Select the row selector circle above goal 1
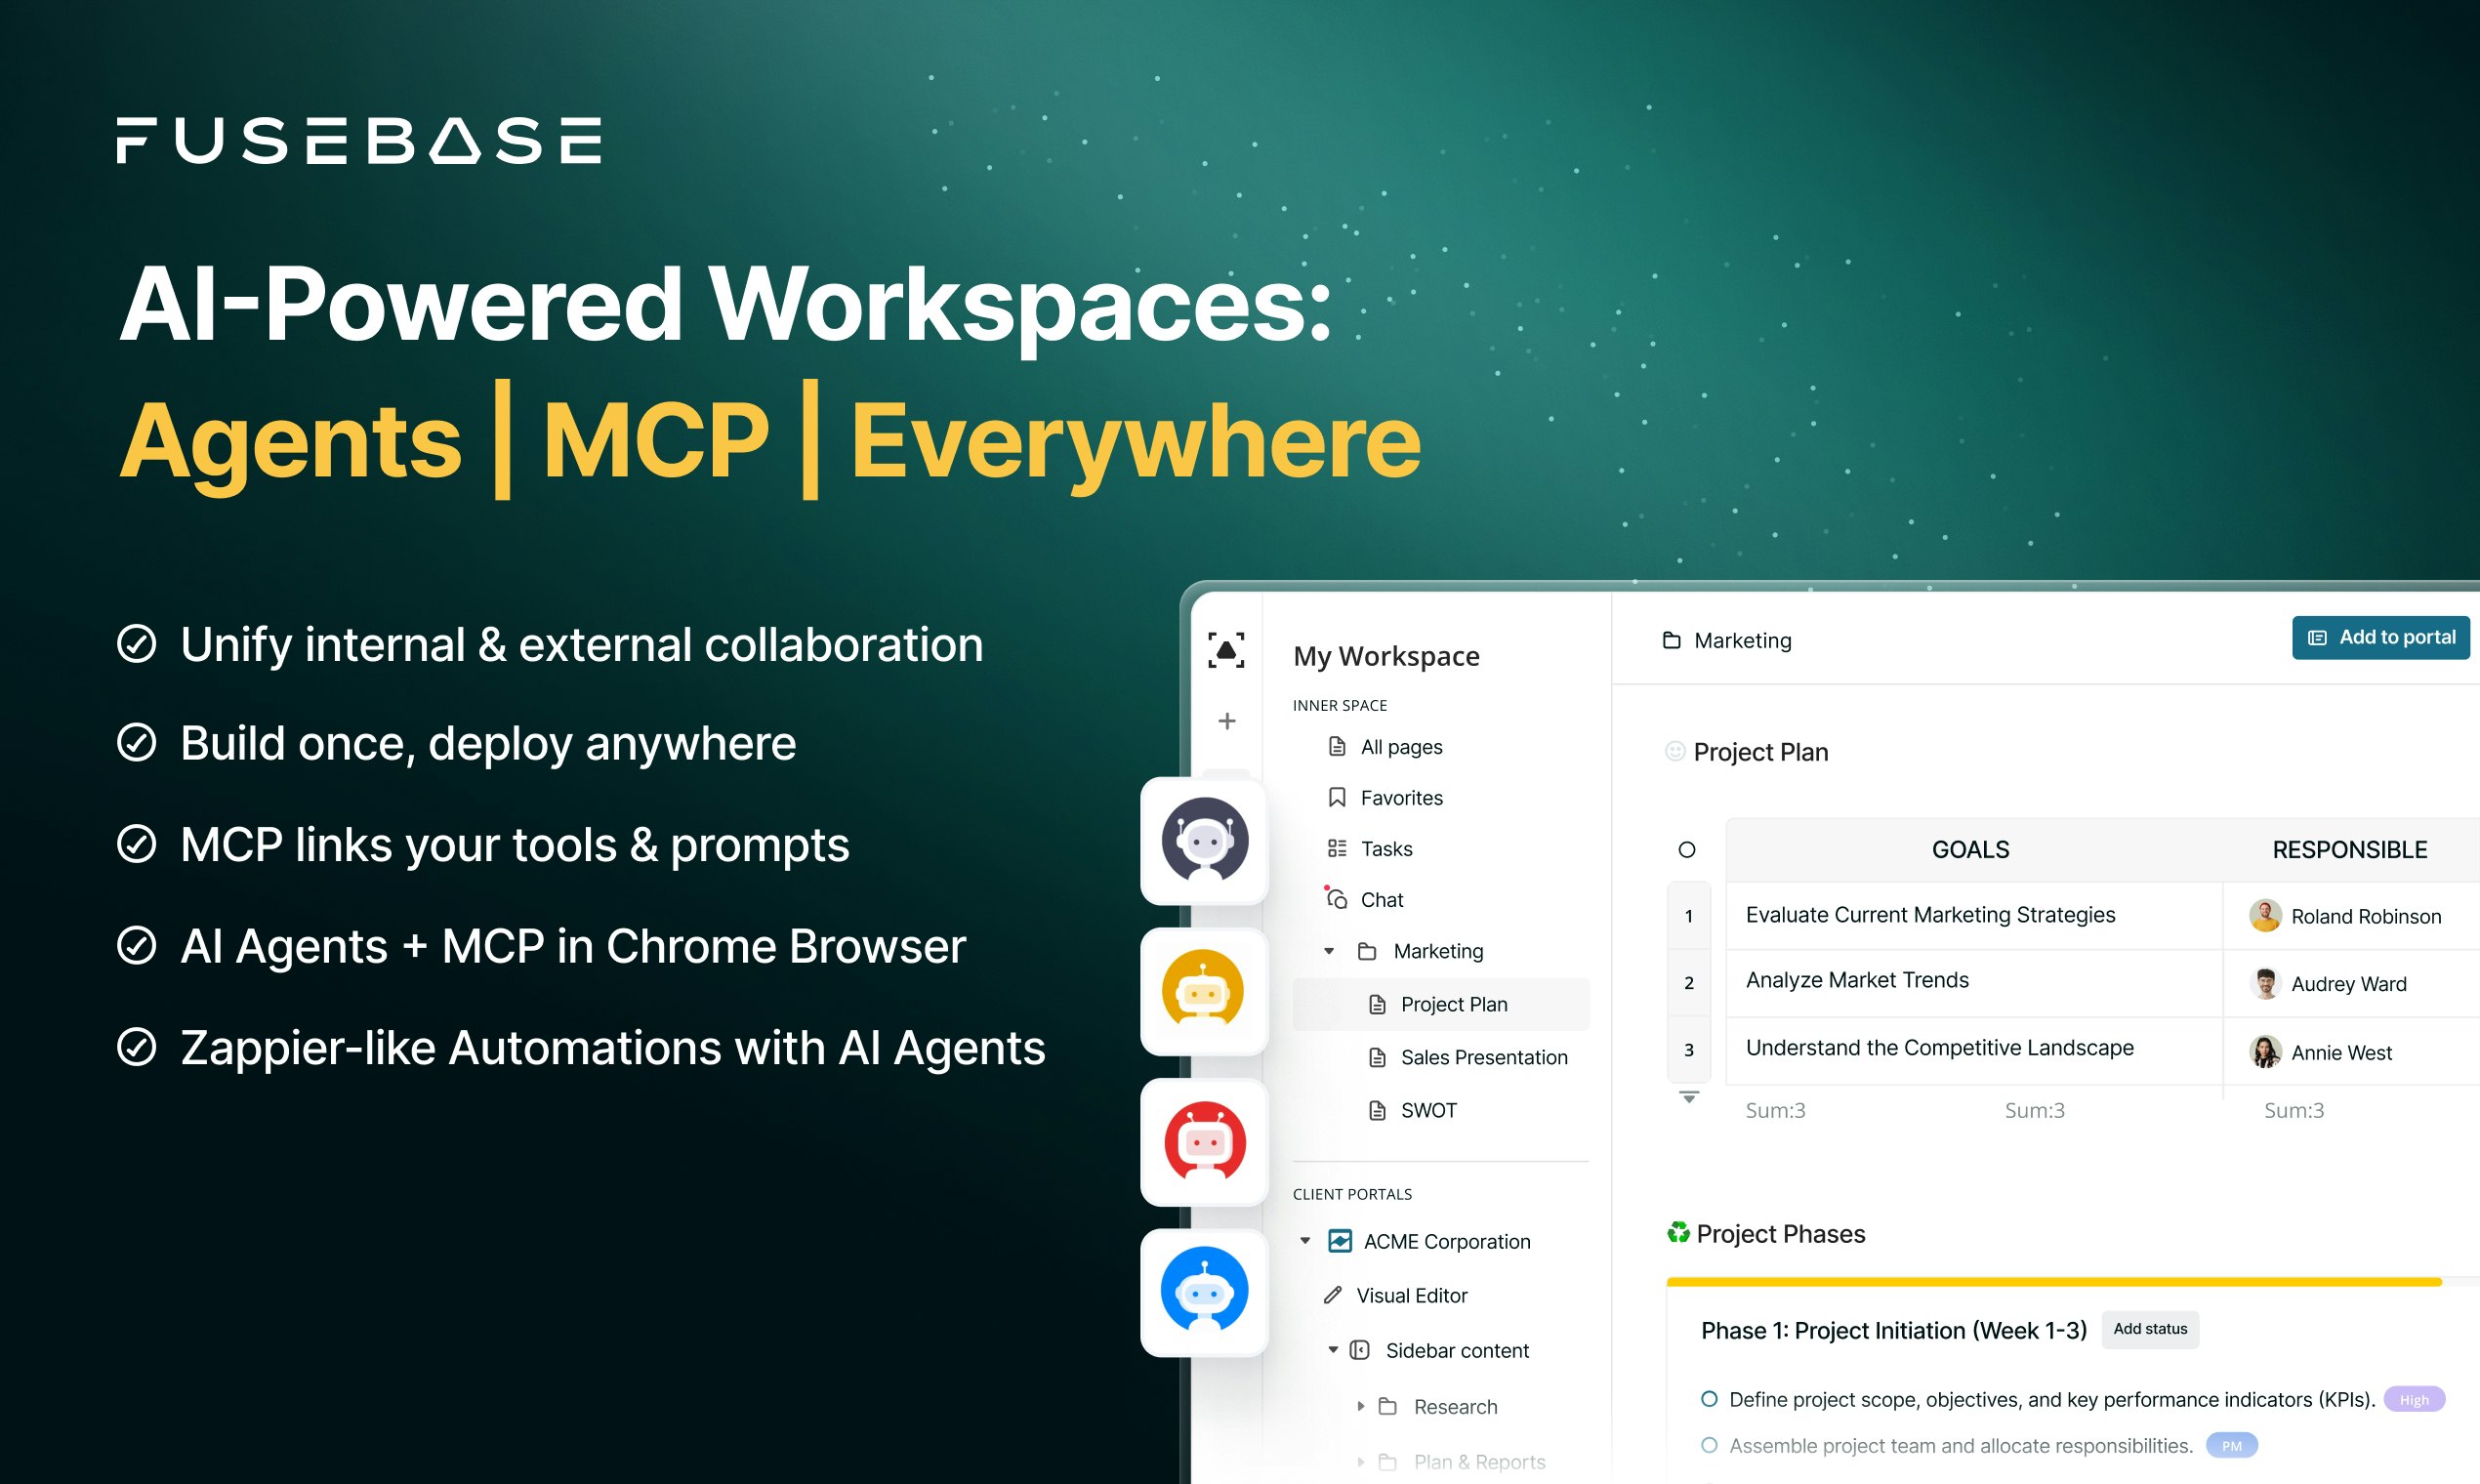This screenshot has height=1484, width=2480. (1688, 849)
